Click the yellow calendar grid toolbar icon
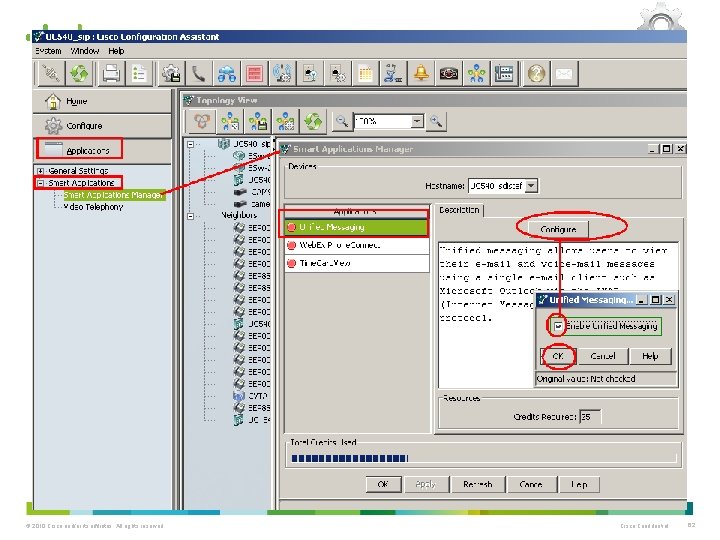The width and height of the screenshot is (720, 540). coord(366,73)
